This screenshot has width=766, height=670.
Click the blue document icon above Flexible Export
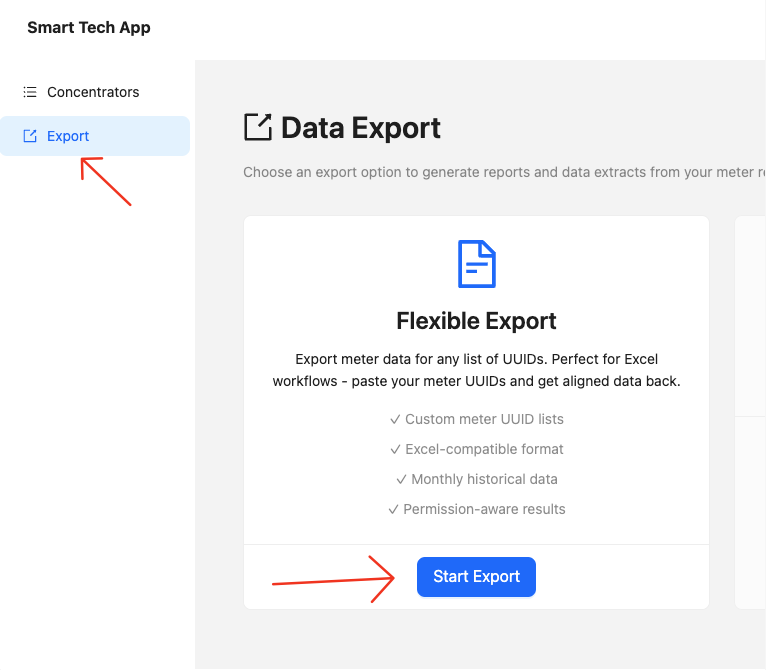click(476, 264)
